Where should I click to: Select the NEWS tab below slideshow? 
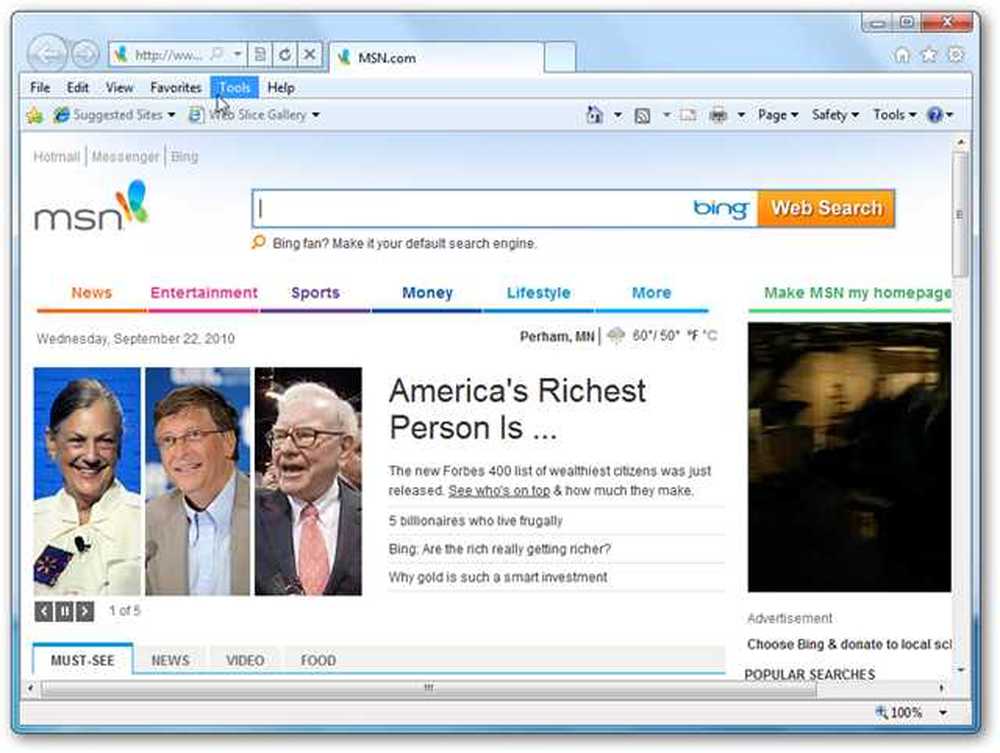click(x=170, y=661)
